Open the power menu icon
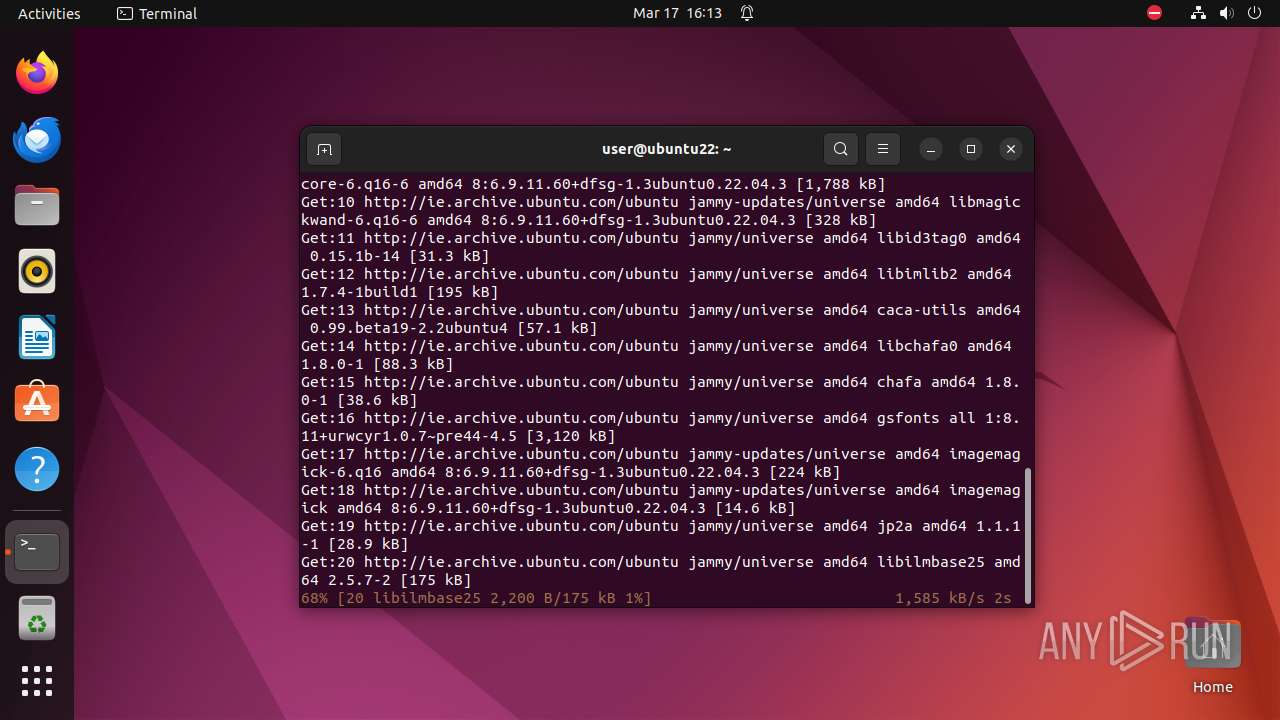 tap(1254, 13)
